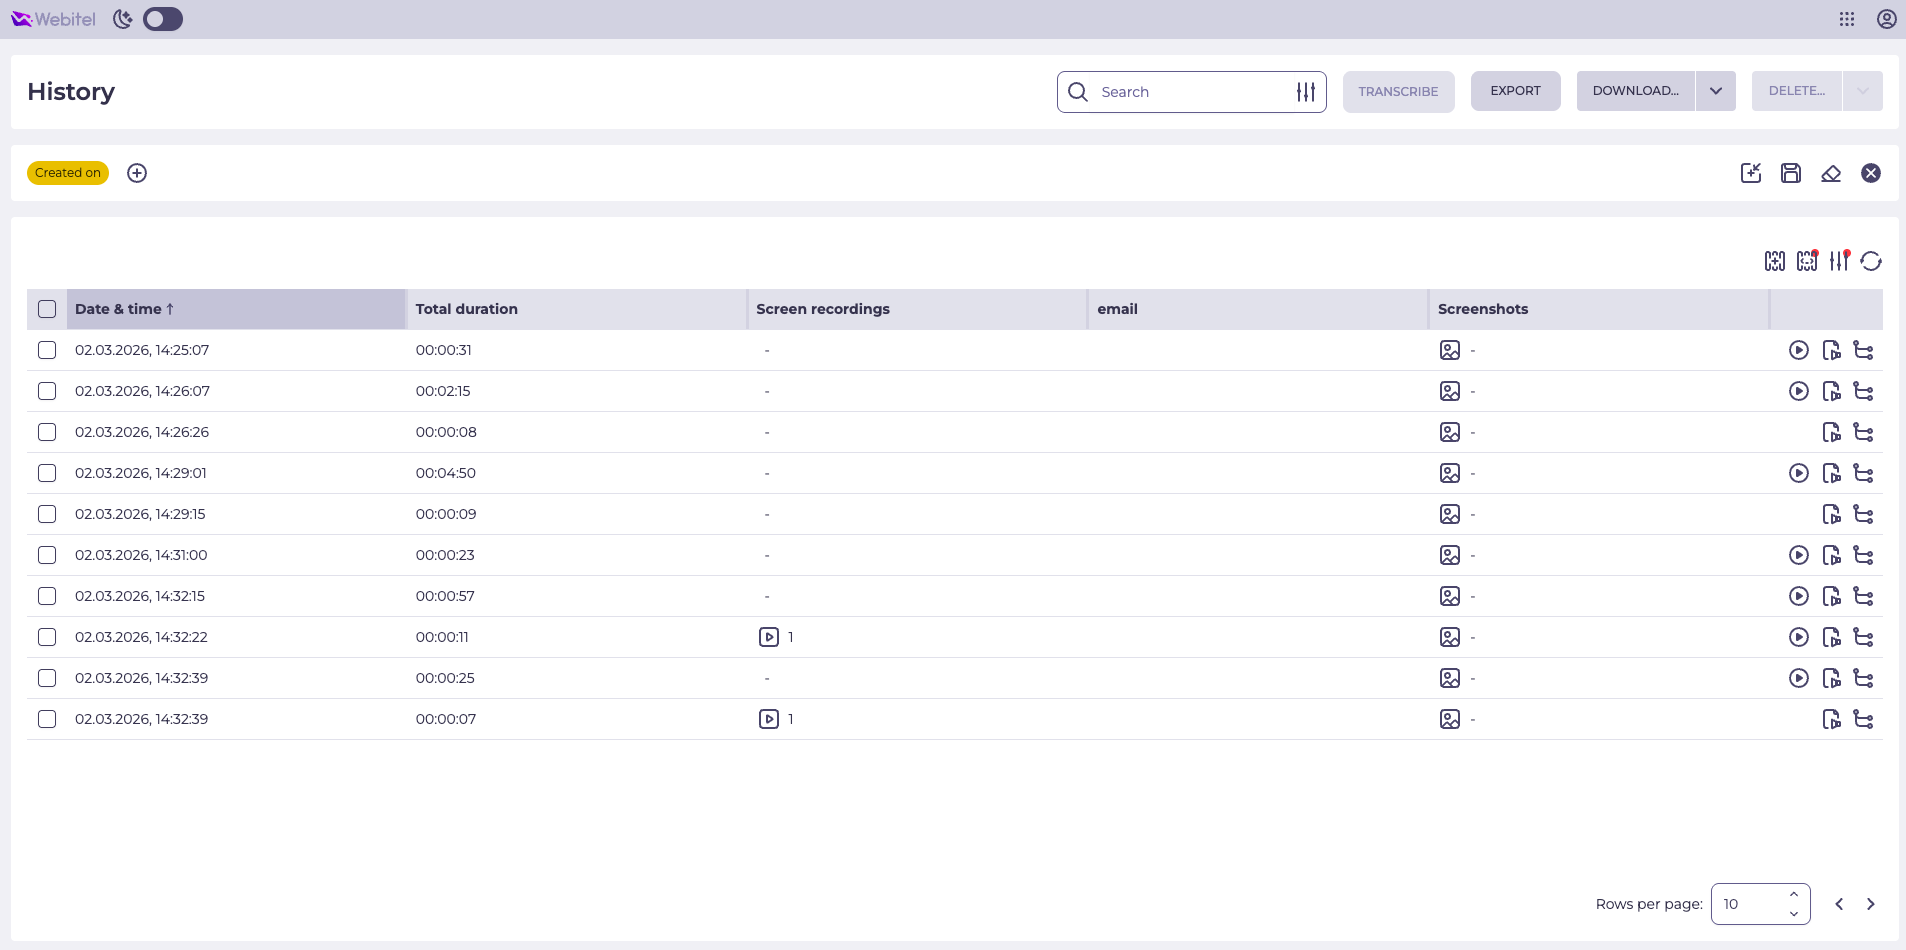Expand the Download options arrow
This screenshot has width=1906, height=950.
(x=1716, y=91)
